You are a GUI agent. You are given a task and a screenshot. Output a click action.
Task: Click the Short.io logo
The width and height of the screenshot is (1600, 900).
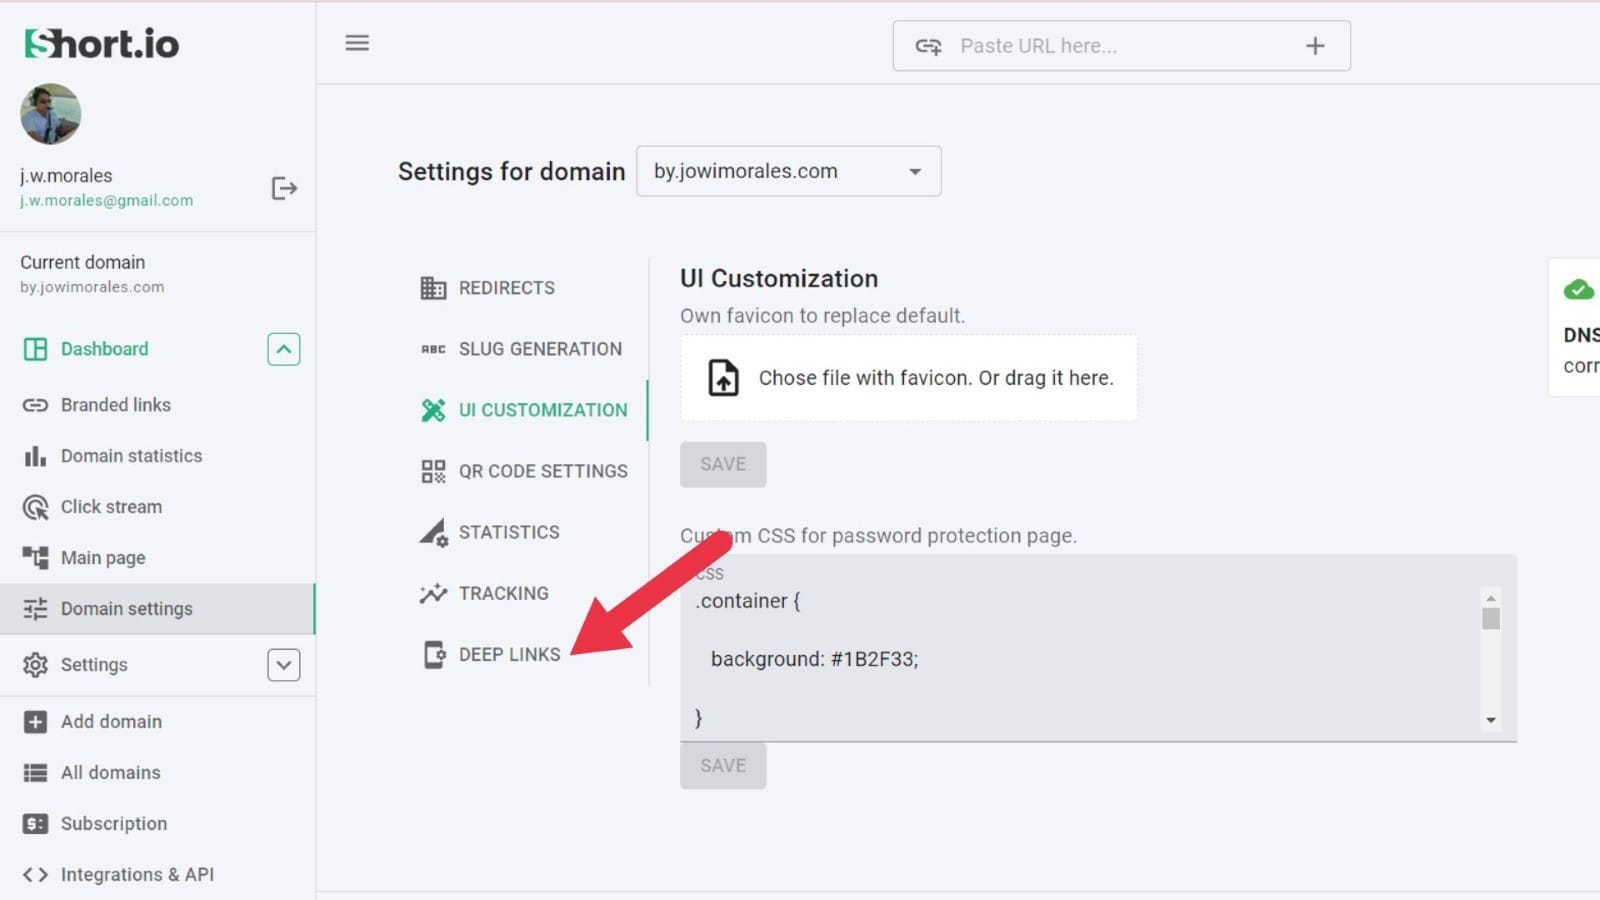coord(102,44)
